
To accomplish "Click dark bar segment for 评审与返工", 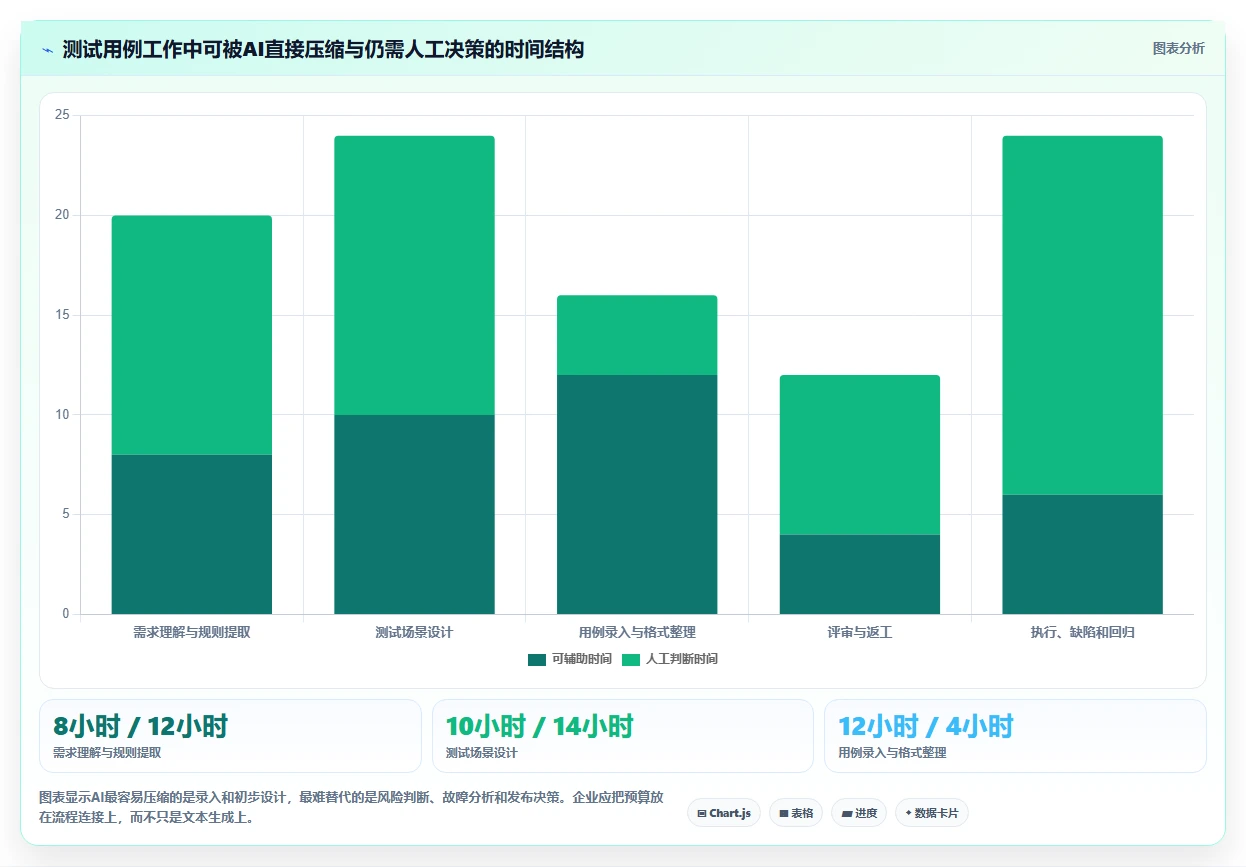I will (x=860, y=574).
